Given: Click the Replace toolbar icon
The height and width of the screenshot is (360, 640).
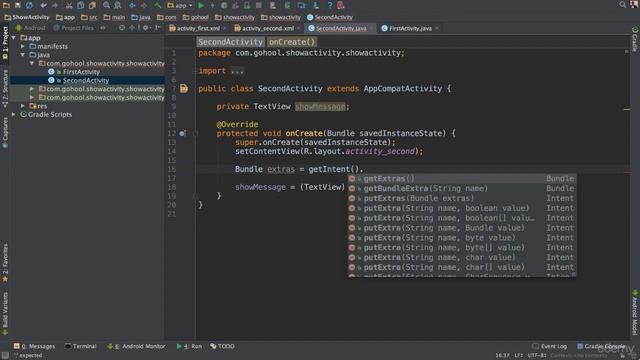Looking at the screenshot, I should 118,5.
